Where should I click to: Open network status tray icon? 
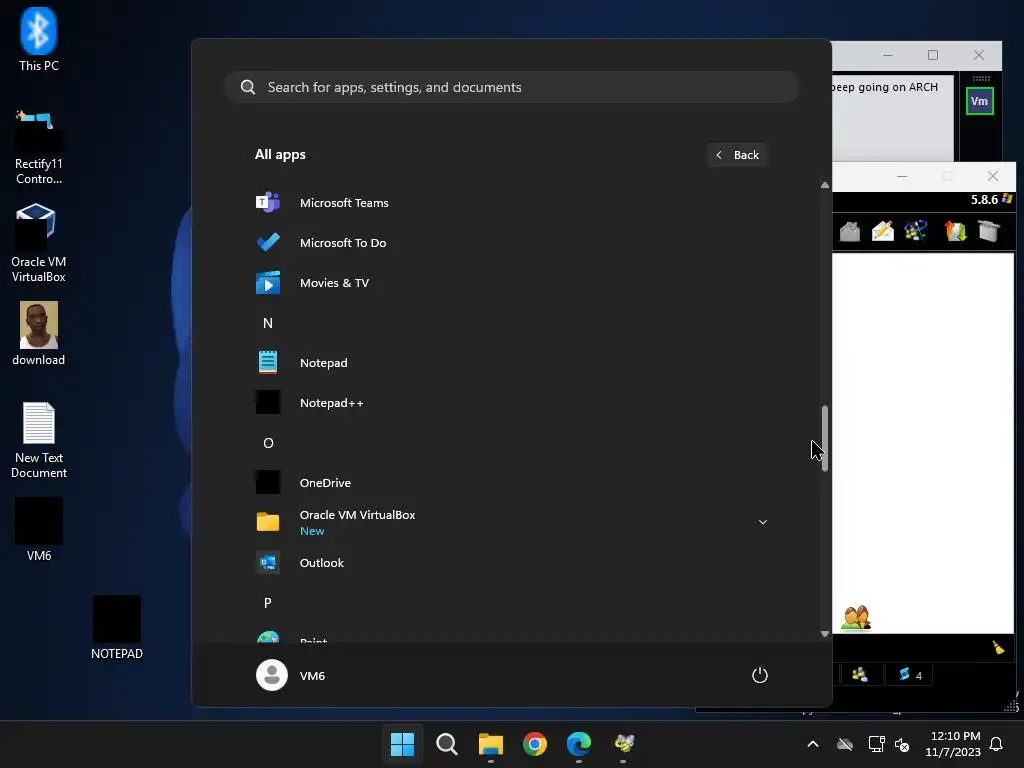coord(876,744)
